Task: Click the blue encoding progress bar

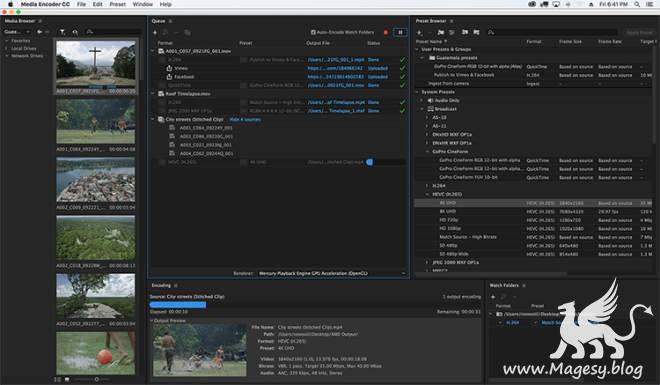Action: coord(178,305)
